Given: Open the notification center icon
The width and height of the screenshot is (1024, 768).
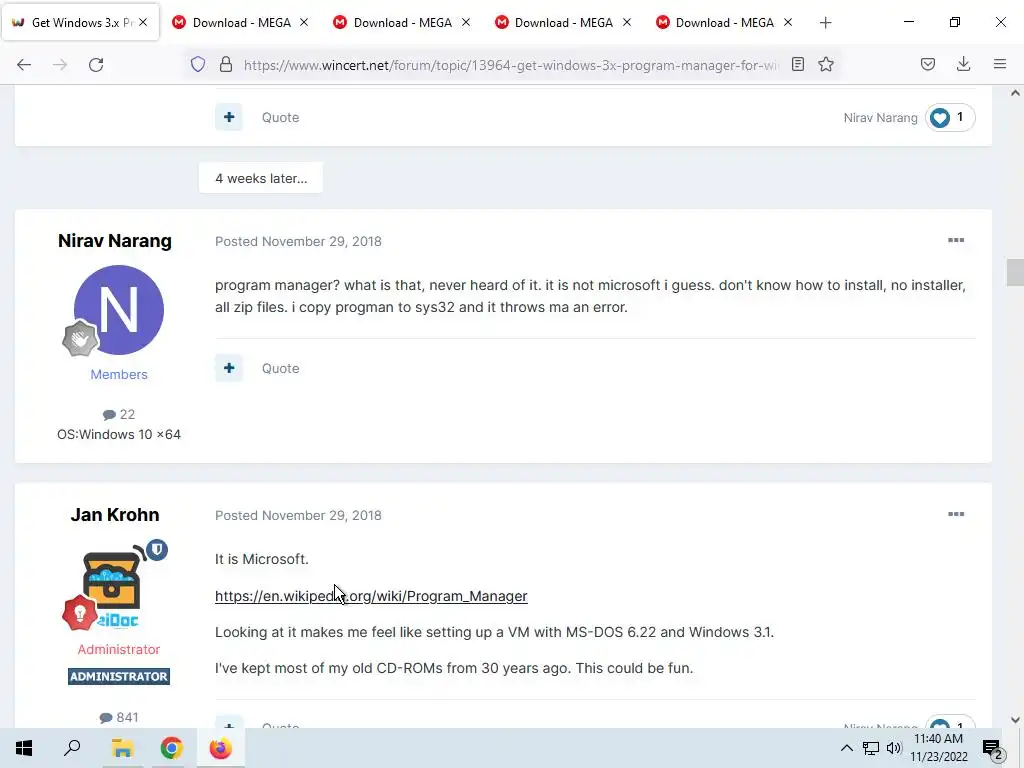Looking at the screenshot, I should [x=993, y=750].
